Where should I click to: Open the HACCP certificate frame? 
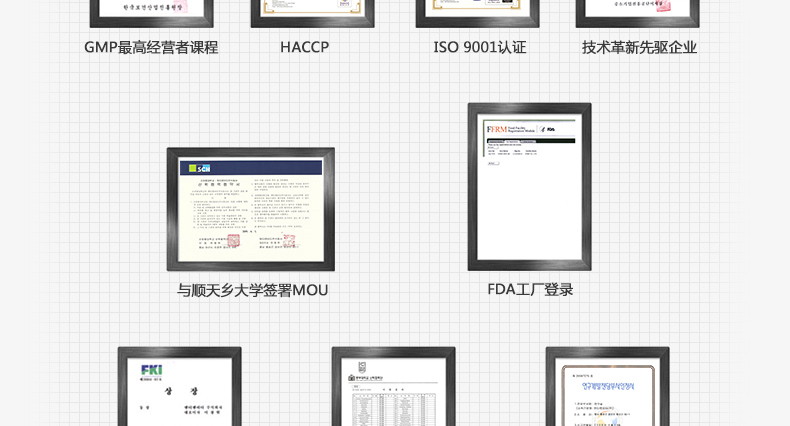coord(312,12)
